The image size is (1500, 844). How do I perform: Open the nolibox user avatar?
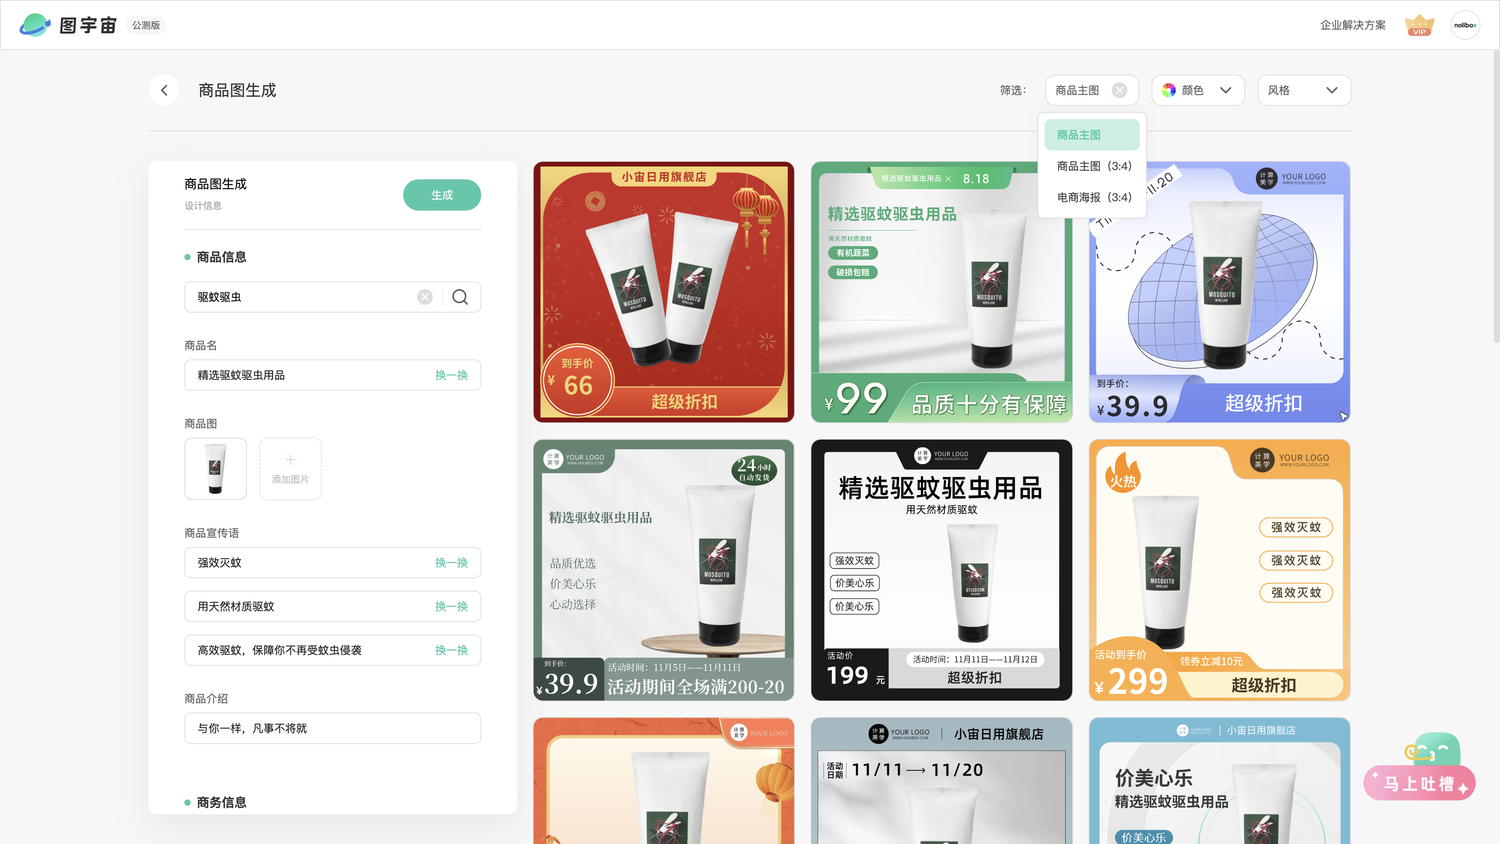pyautogui.click(x=1465, y=25)
